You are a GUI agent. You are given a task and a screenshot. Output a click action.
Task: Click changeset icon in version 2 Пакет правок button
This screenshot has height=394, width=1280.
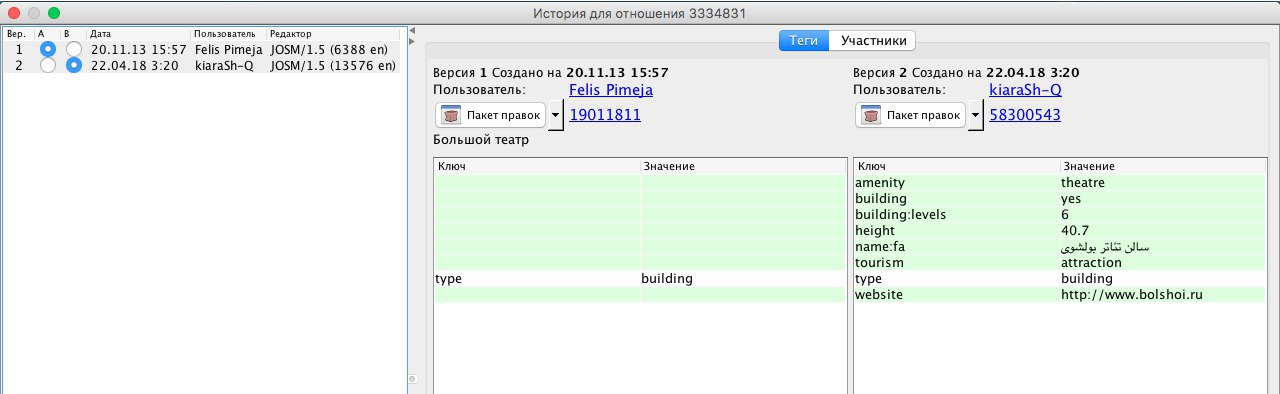click(x=870, y=115)
